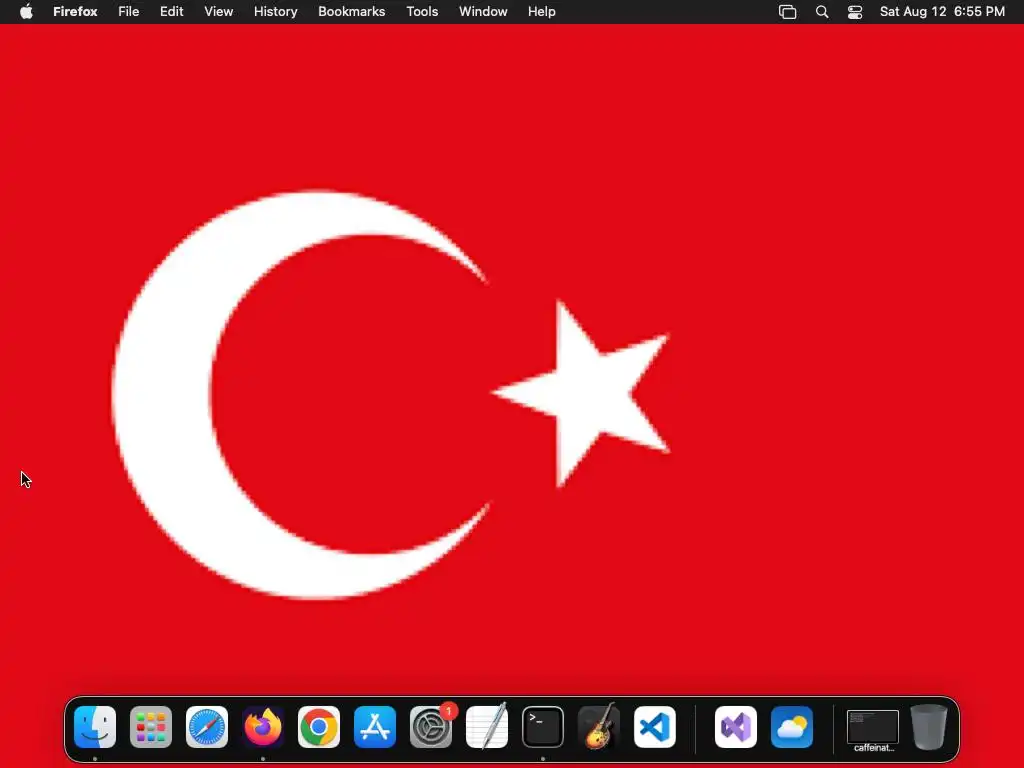The image size is (1024, 768).
Task: Open Visual Studio Code from Dock
Action: [655, 727]
